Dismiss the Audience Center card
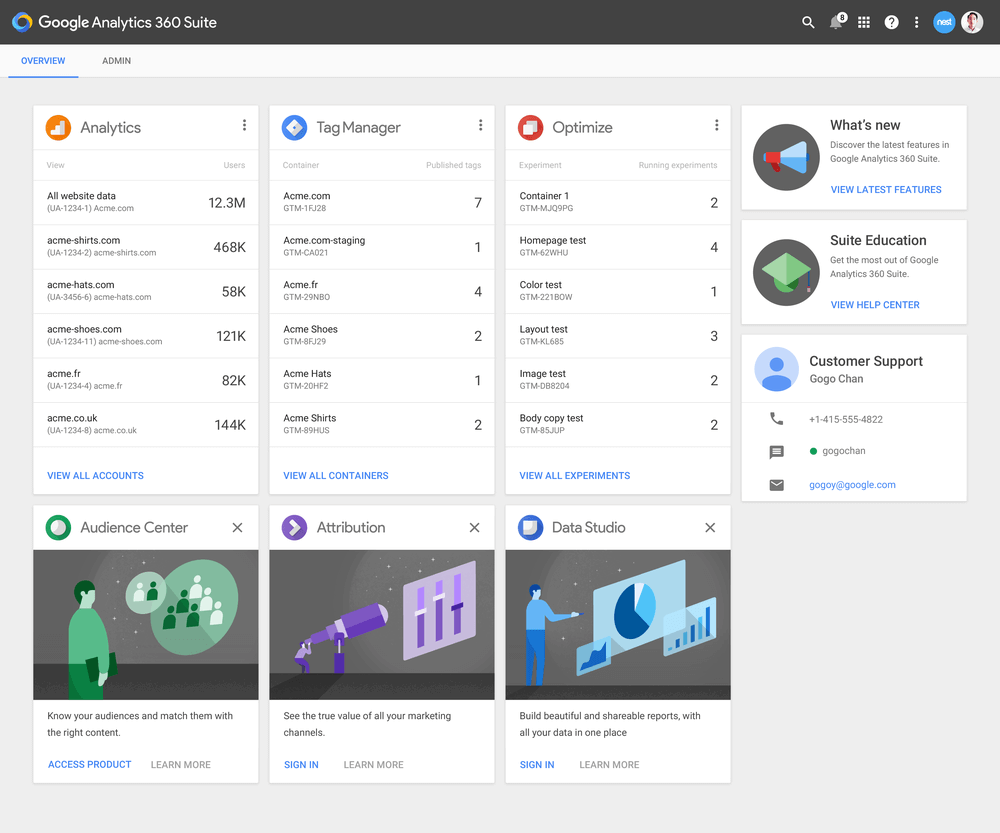This screenshot has width=1000, height=833. click(237, 527)
